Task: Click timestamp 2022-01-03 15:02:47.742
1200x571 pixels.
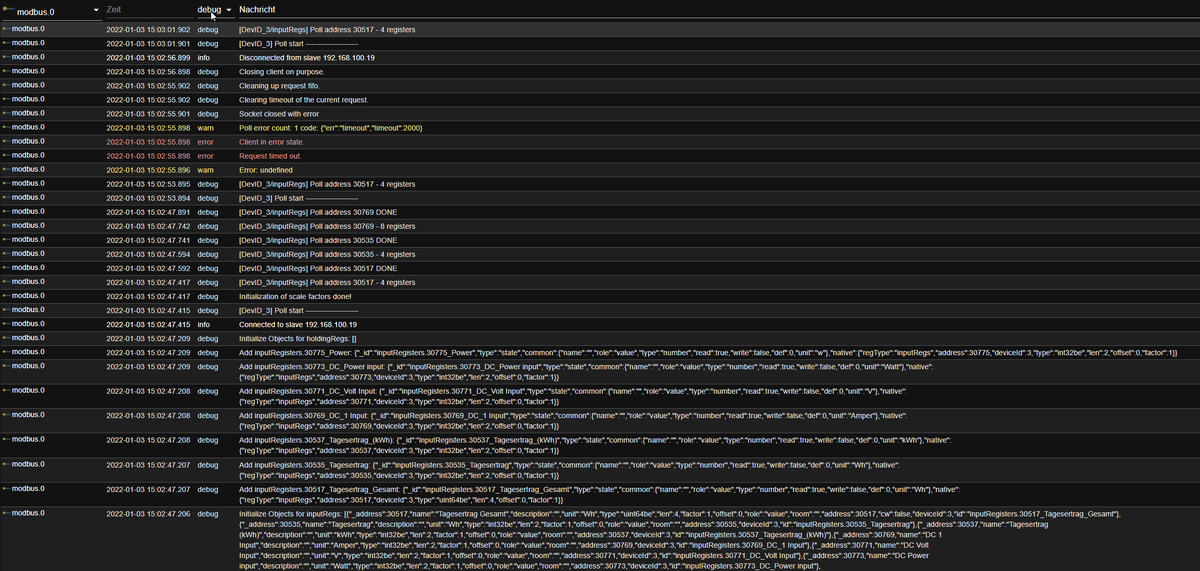Action: (148, 226)
